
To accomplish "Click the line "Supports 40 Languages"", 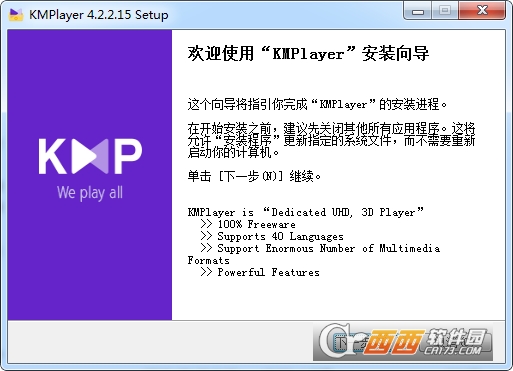I will point(280,237).
